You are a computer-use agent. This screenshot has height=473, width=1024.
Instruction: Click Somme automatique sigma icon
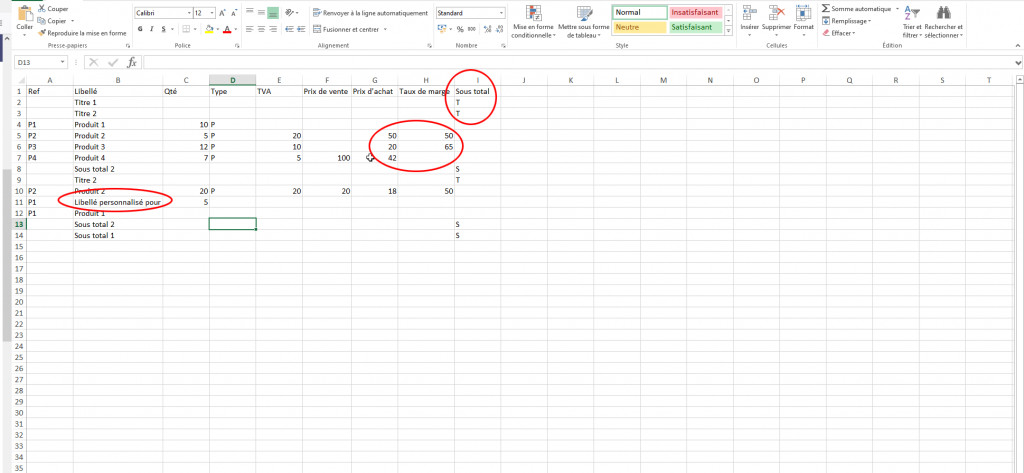tap(825, 8)
